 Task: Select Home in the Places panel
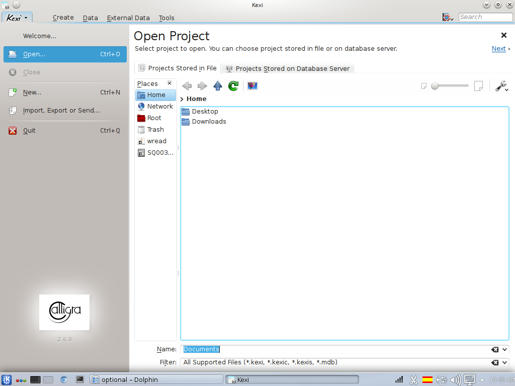tap(156, 95)
